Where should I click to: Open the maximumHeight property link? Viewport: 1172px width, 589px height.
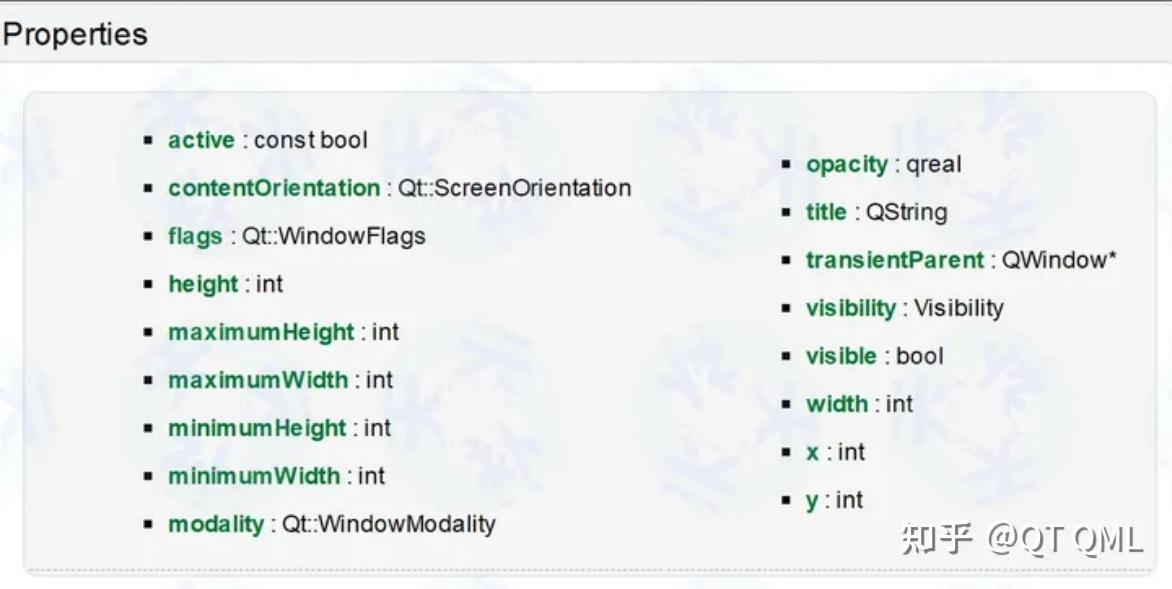(x=261, y=332)
